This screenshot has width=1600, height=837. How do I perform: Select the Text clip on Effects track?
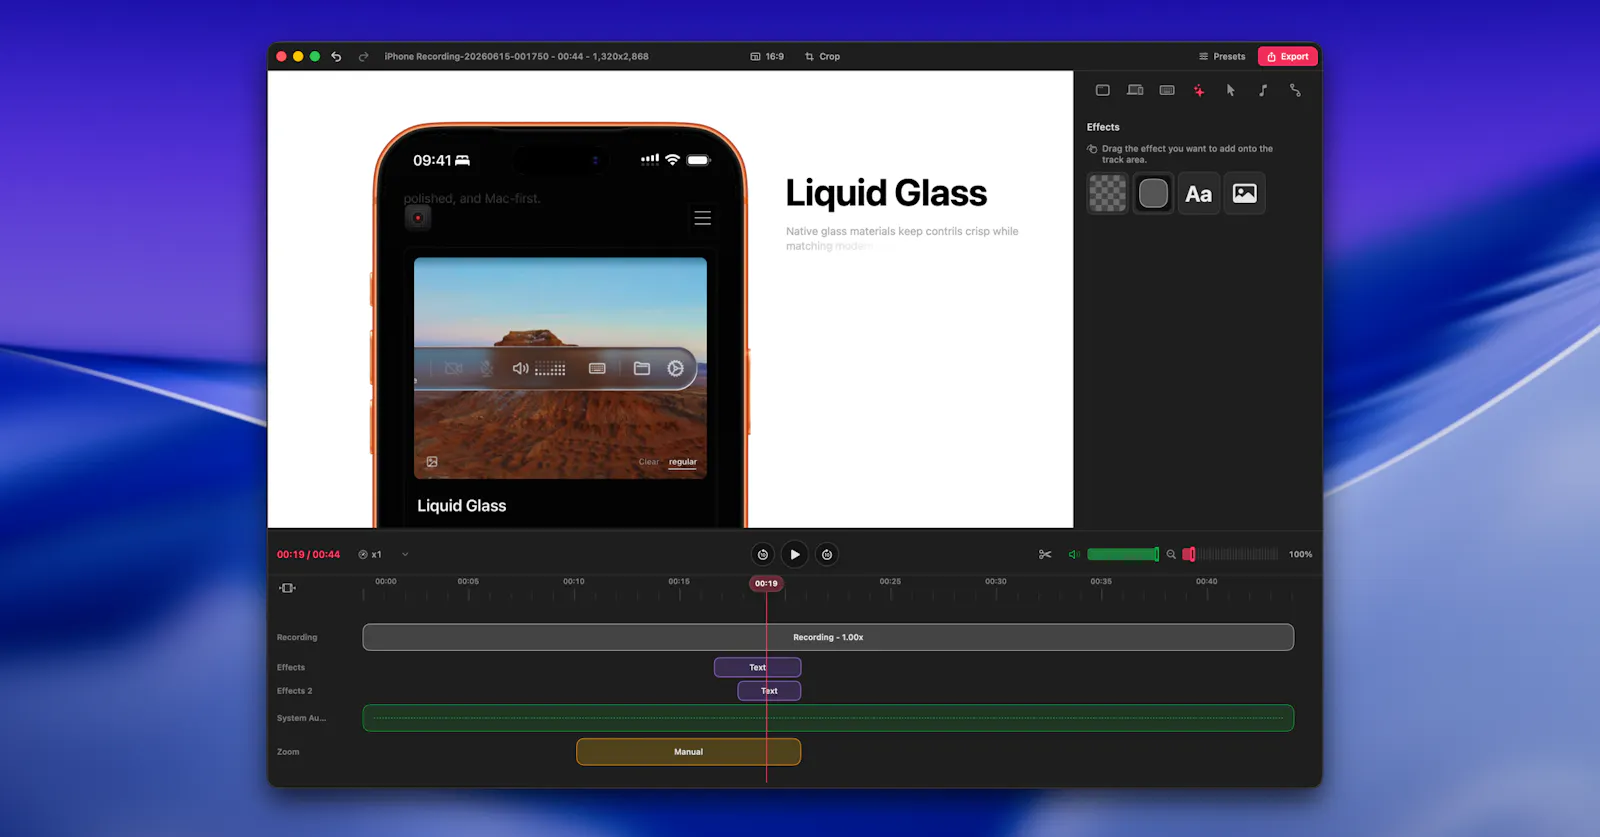(757, 667)
